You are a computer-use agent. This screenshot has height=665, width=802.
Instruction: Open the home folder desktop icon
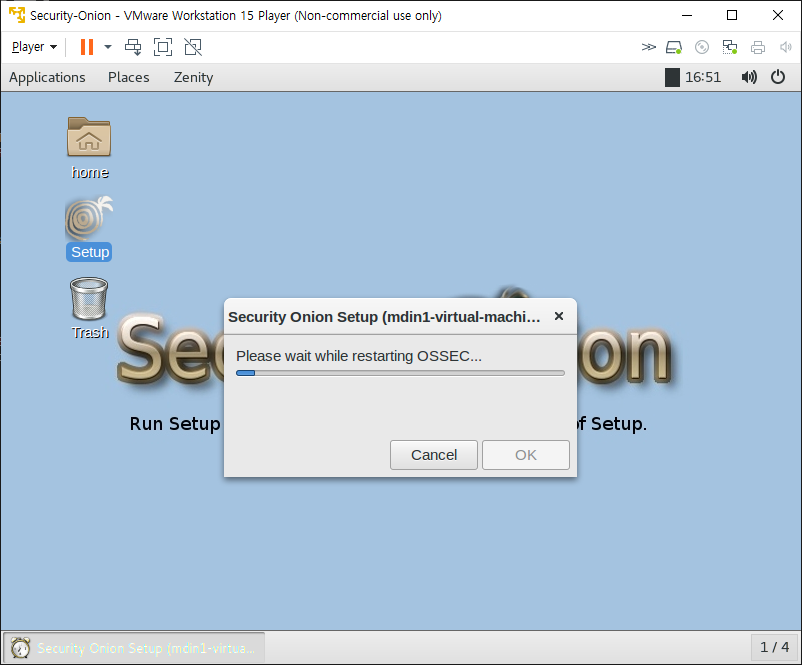point(89,148)
